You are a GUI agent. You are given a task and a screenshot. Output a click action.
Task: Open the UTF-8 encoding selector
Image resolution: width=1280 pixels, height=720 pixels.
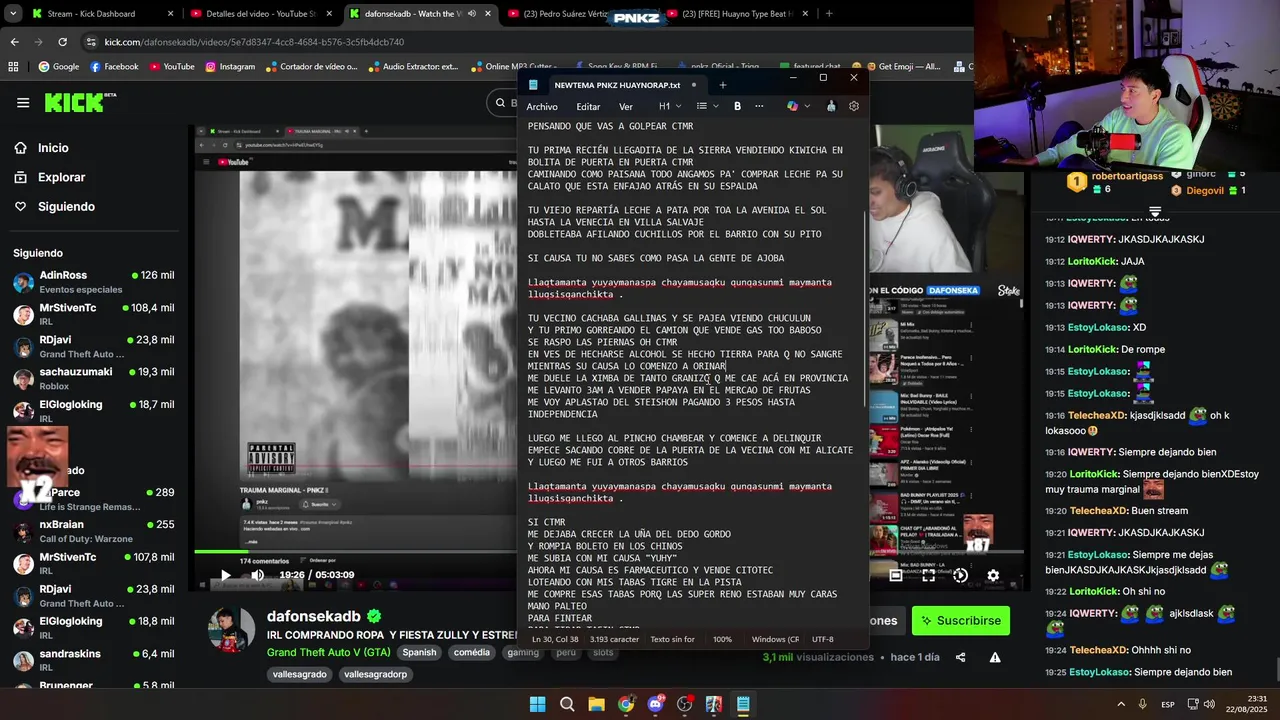pyautogui.click(x=823, y=639)
